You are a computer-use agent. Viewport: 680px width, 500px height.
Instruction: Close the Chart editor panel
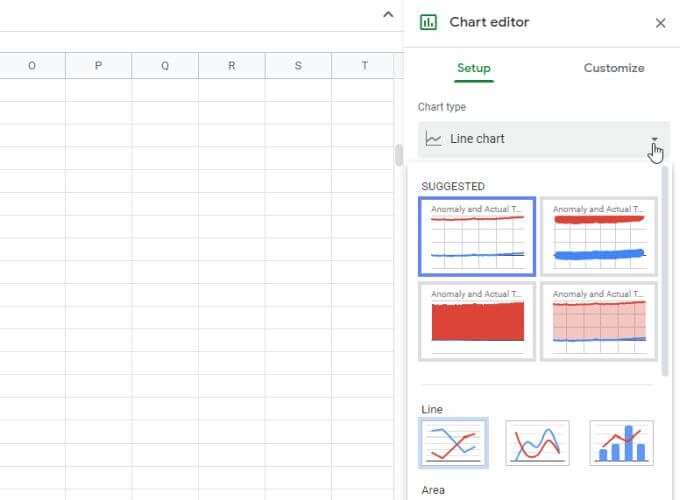tap(660, 23)
